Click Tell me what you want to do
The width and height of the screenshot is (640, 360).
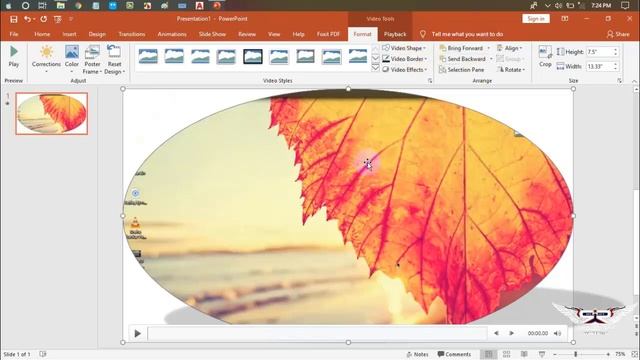[467, 34]
